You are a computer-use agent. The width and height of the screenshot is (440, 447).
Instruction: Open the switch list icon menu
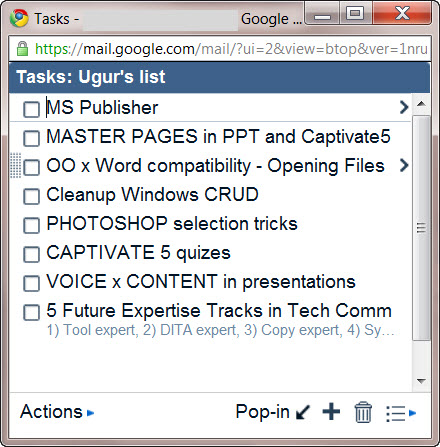[401, 413]
